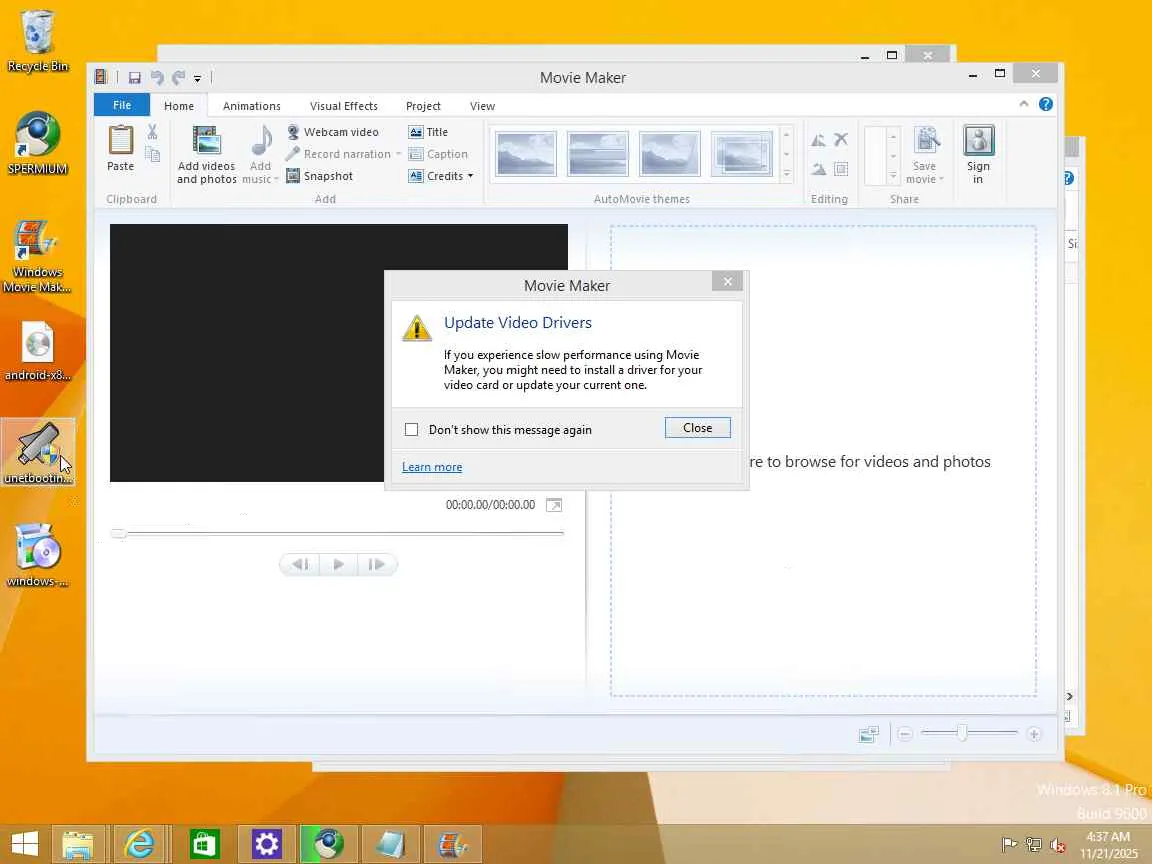The width and height of the screenshot is (1152, 864).
Task: Switch to the View tab
Action: 483,106
